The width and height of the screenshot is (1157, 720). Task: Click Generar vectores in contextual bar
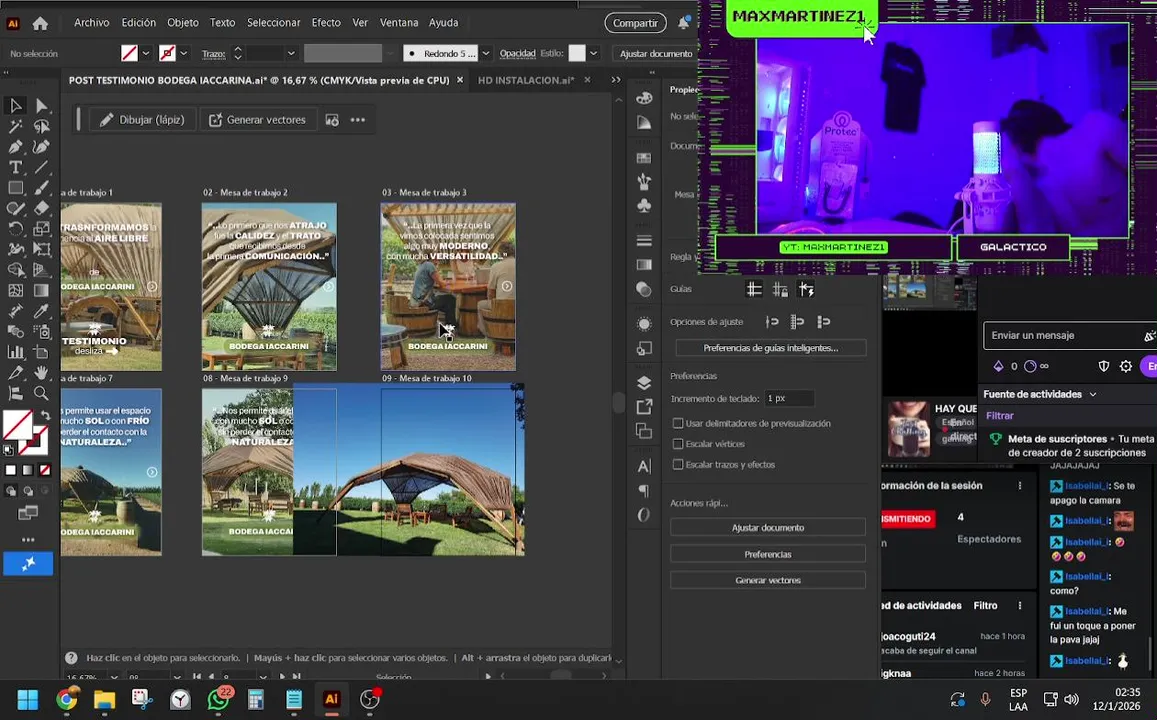pyautogui.click(x=258, y=120)
